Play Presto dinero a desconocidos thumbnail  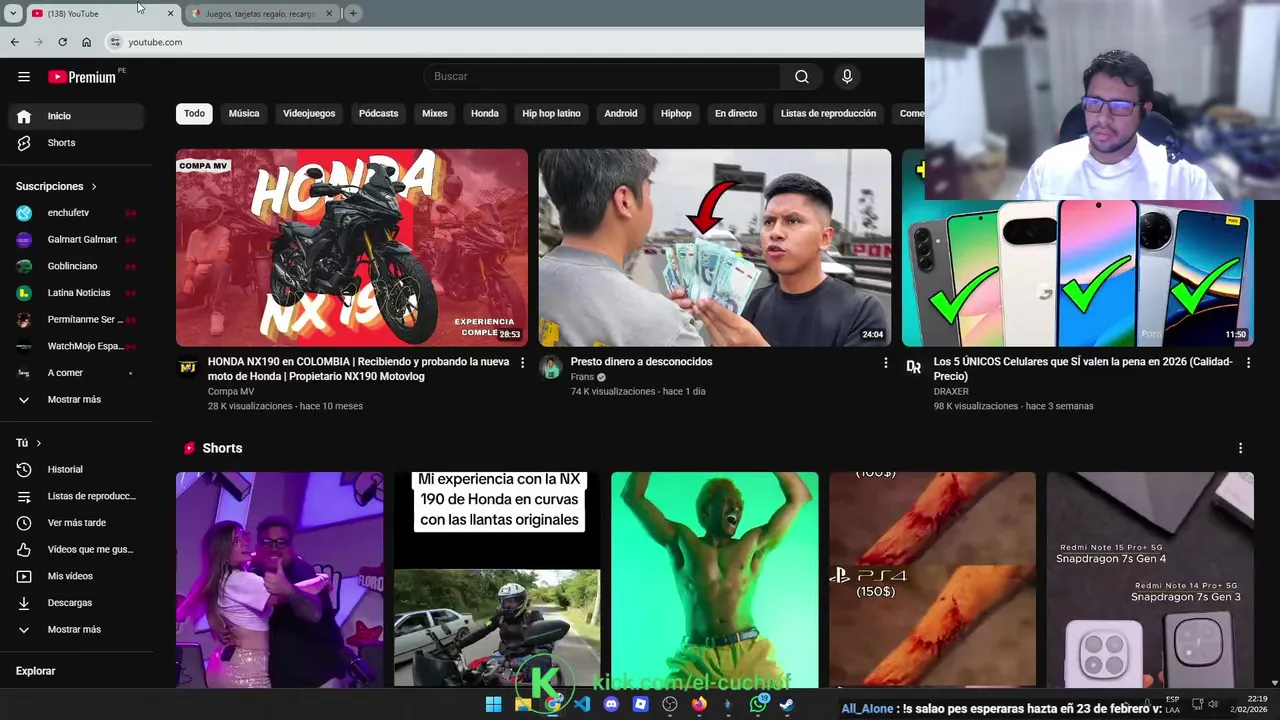(715, 247)
